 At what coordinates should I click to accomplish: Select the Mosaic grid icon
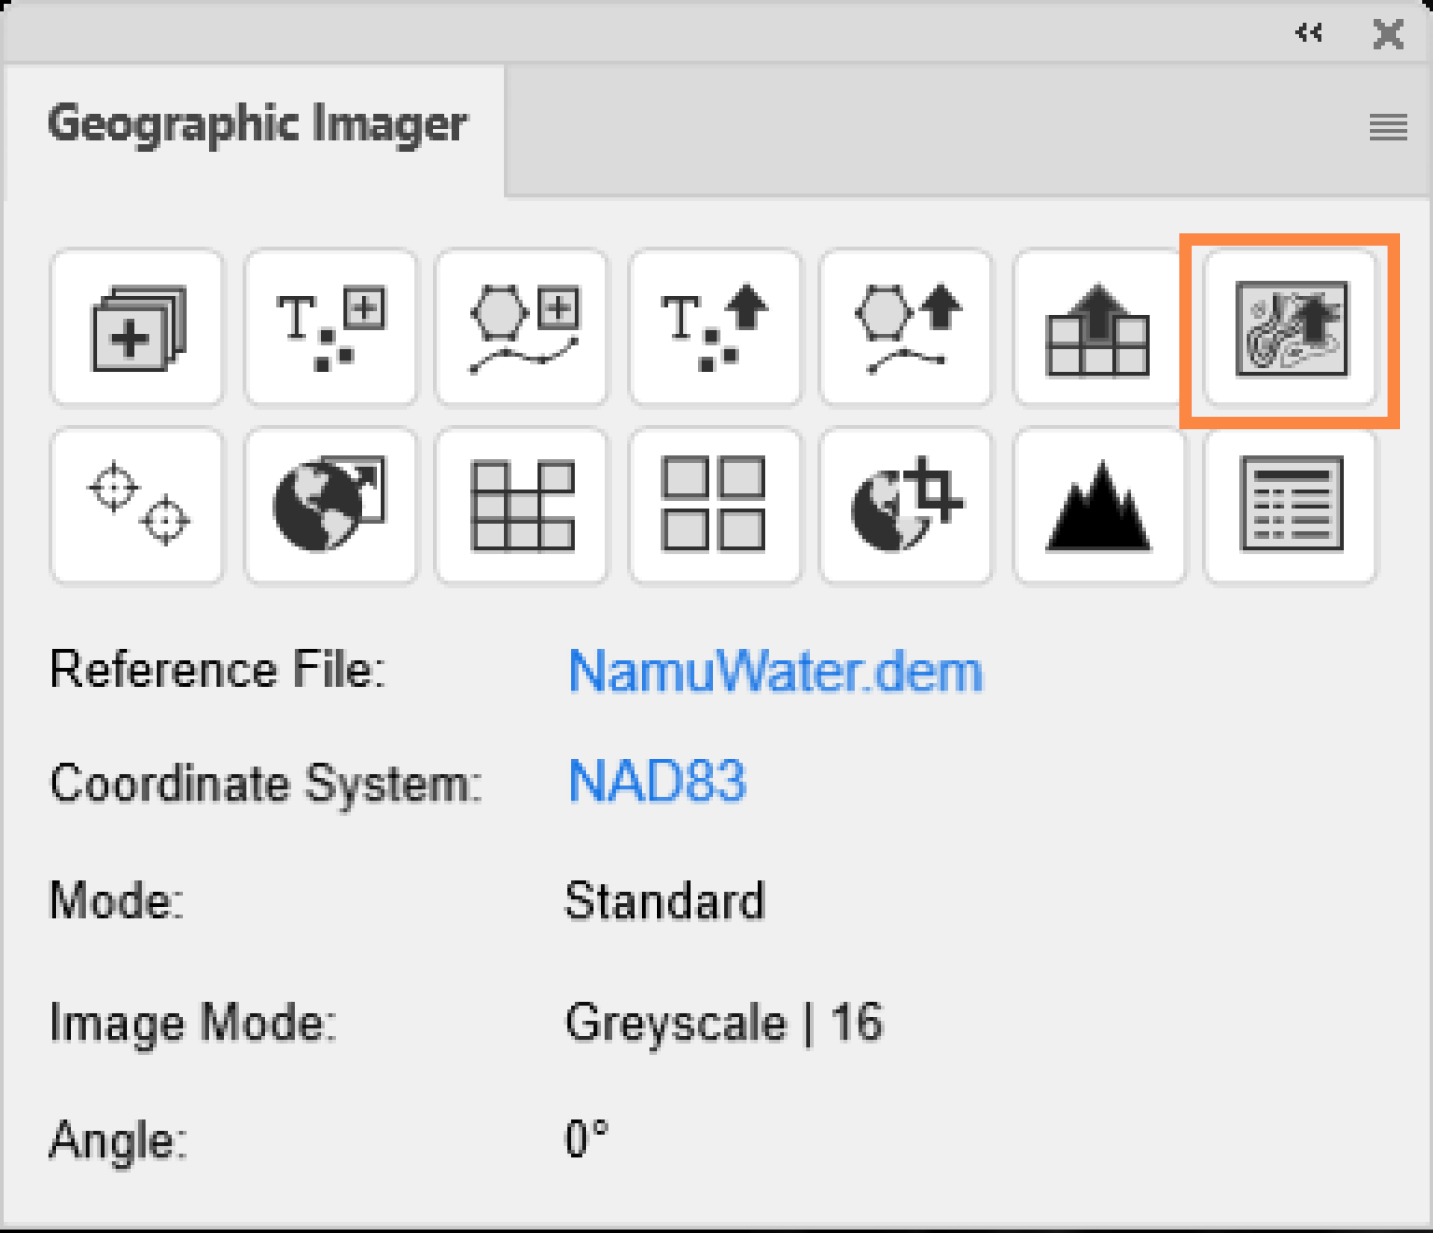tap(522, 505)
